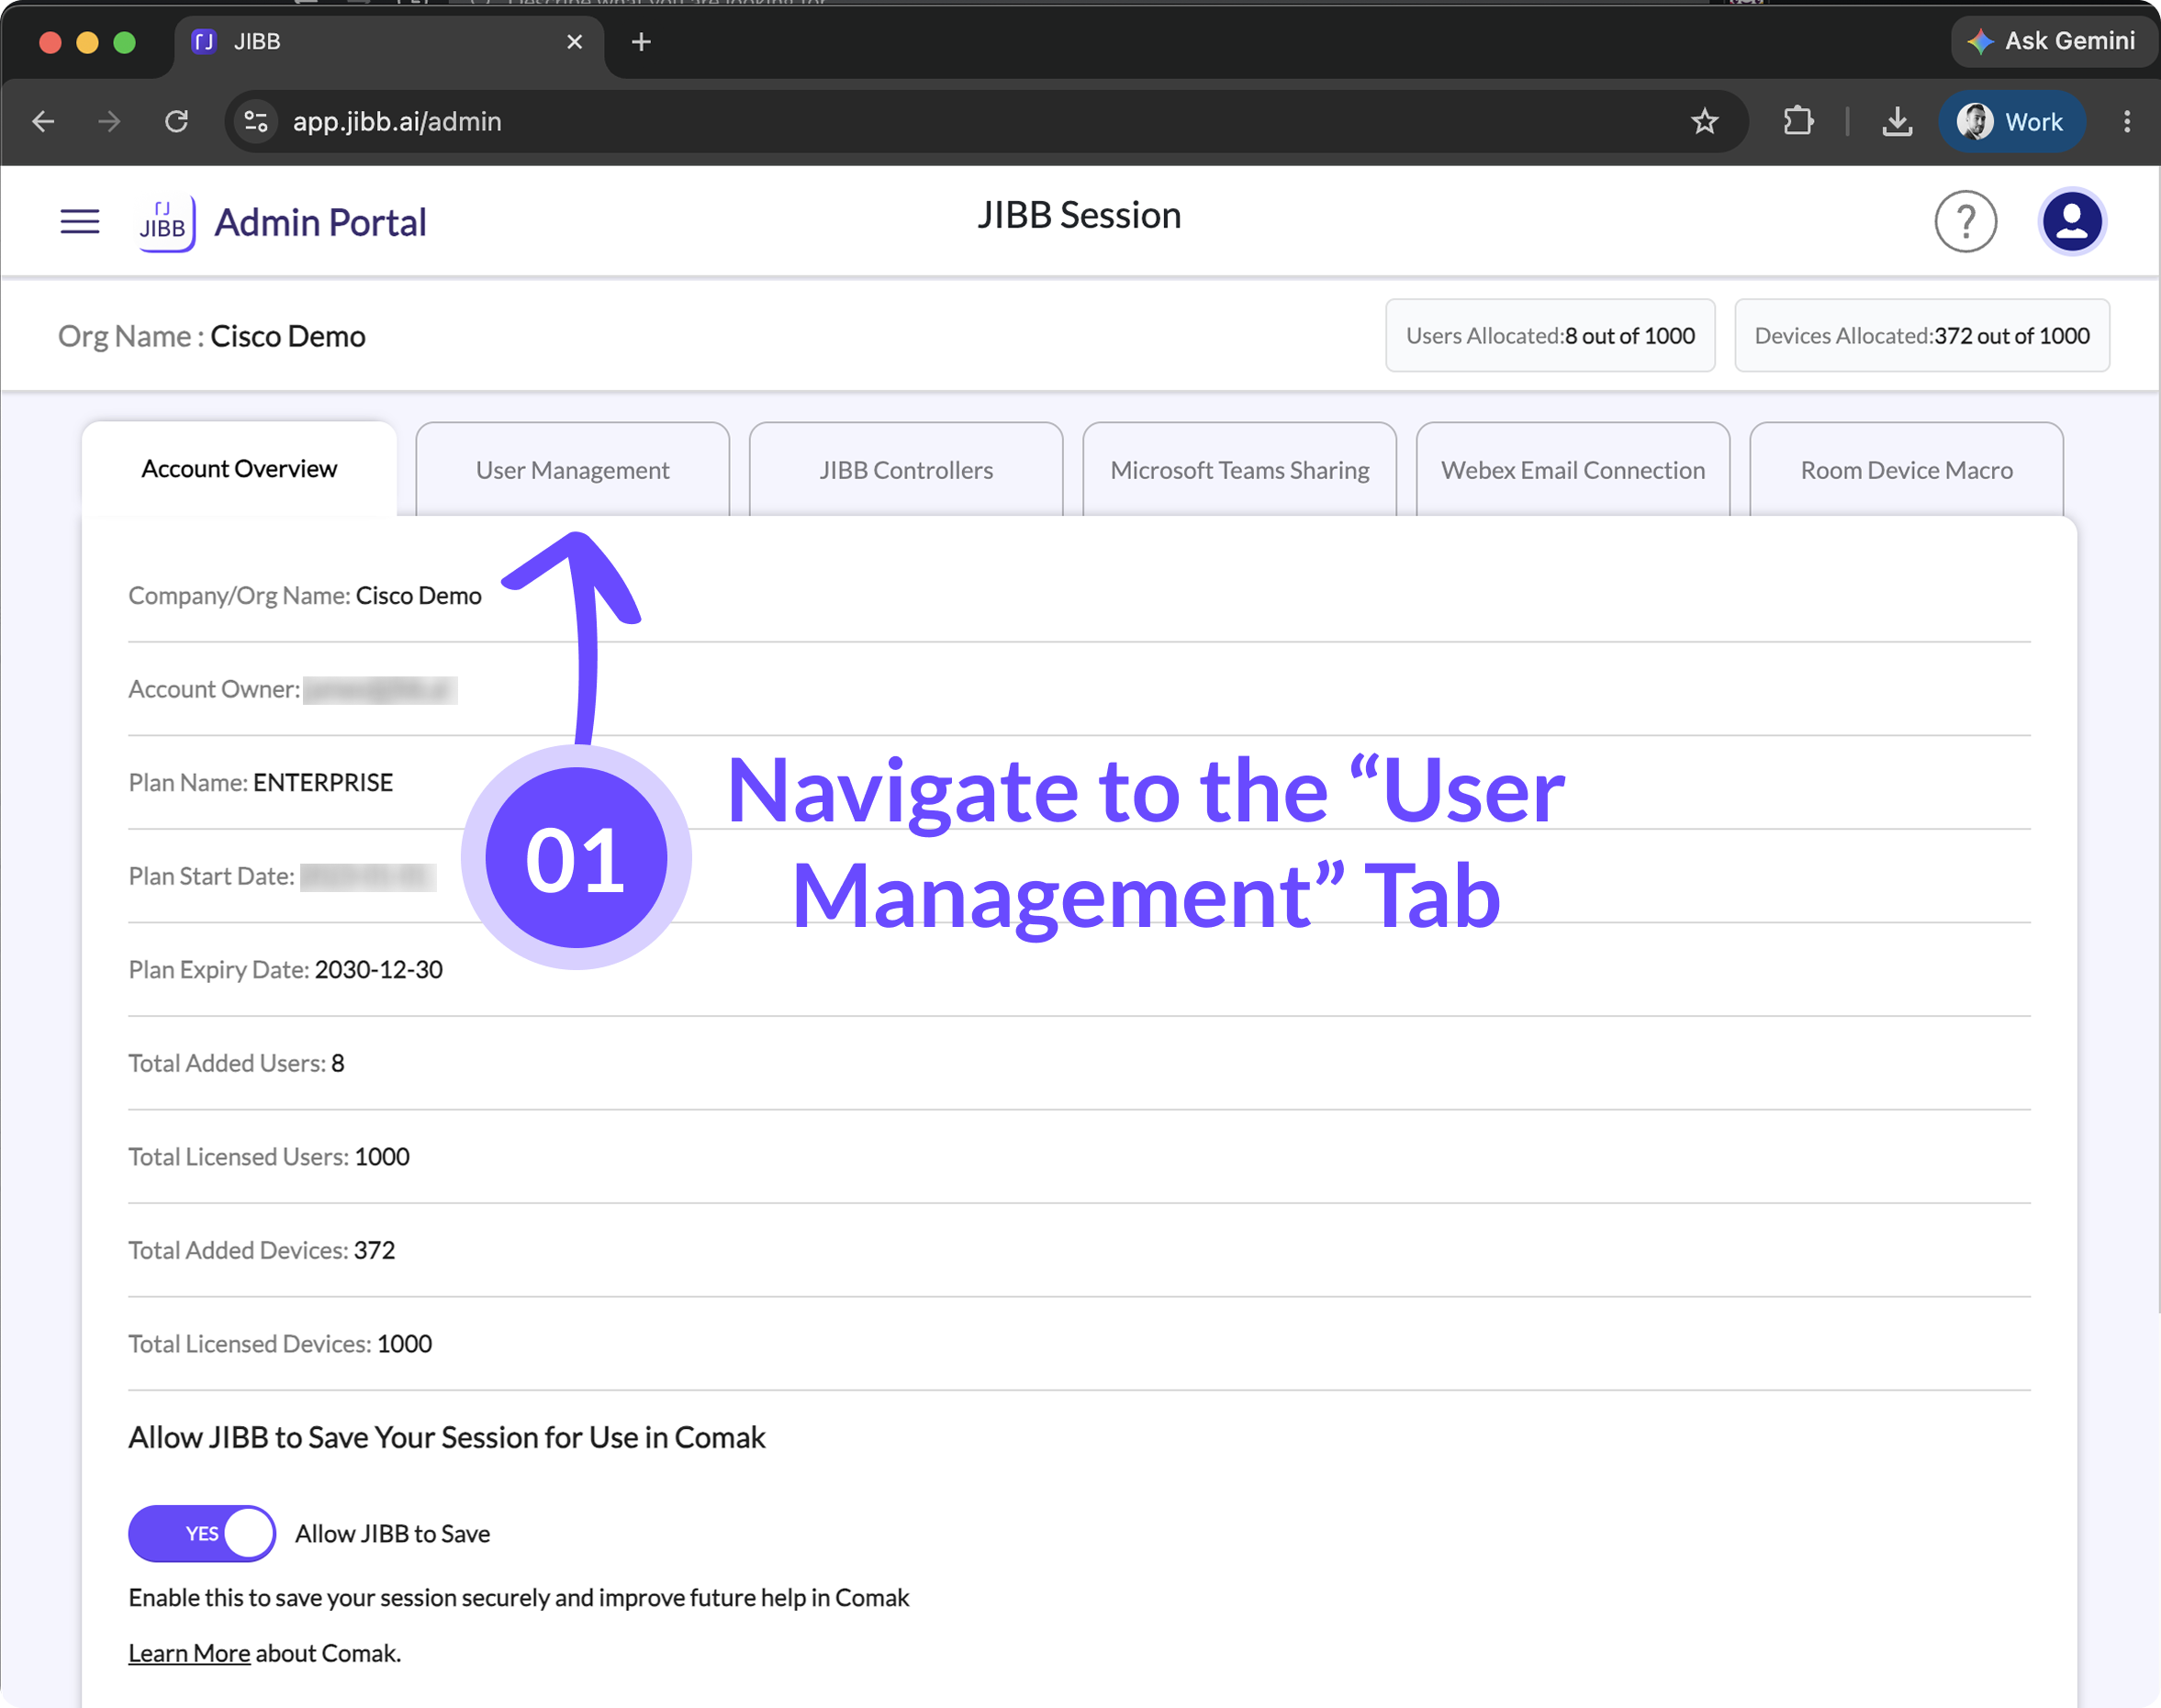Screen dimensions: 2161x1708
Task: Open the help question mark icon
Action: pos(1965,221)
